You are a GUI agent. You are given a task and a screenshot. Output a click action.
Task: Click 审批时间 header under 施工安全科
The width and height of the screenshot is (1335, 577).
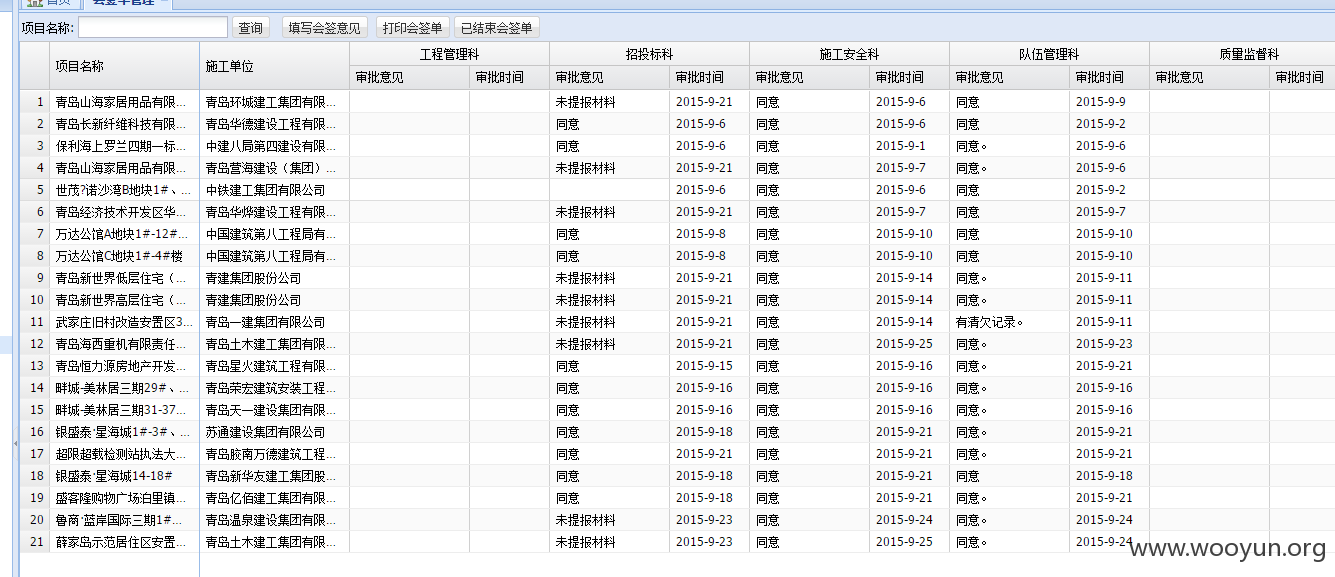point(909,78)
